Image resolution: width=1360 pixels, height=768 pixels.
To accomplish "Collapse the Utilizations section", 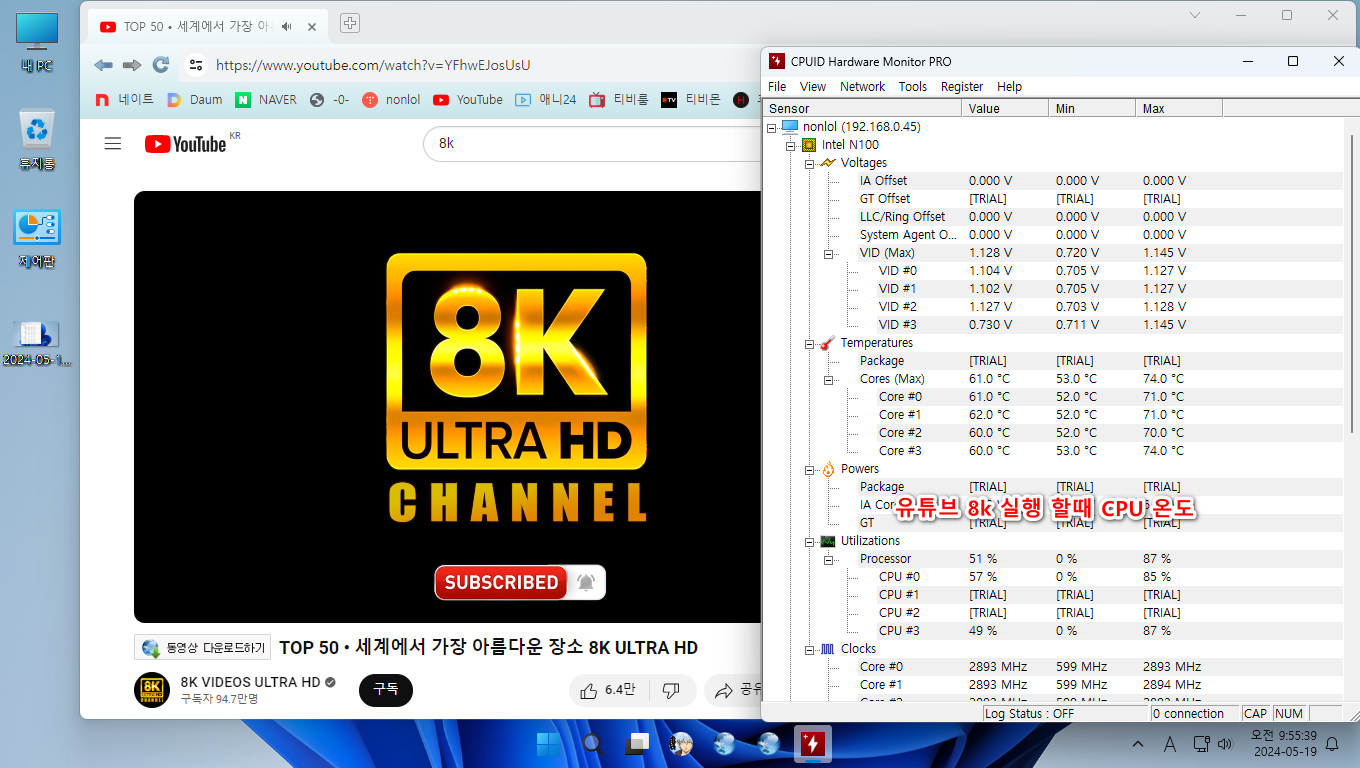I will 810,541.
